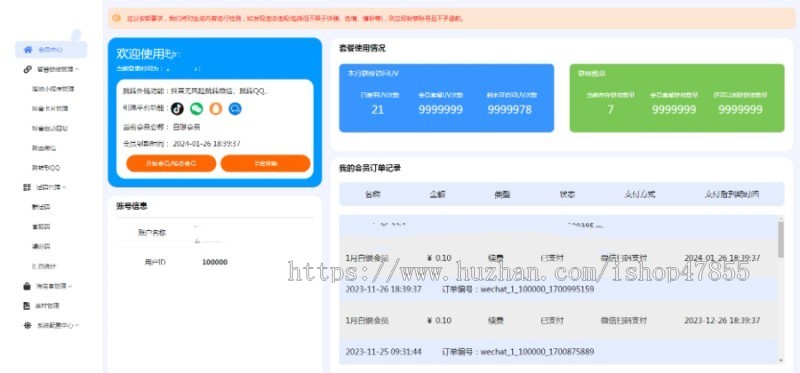
Task: Collapse the QR code (活码) sidebar group chevron
Action: pyautogui.click(x=65, y=187)
